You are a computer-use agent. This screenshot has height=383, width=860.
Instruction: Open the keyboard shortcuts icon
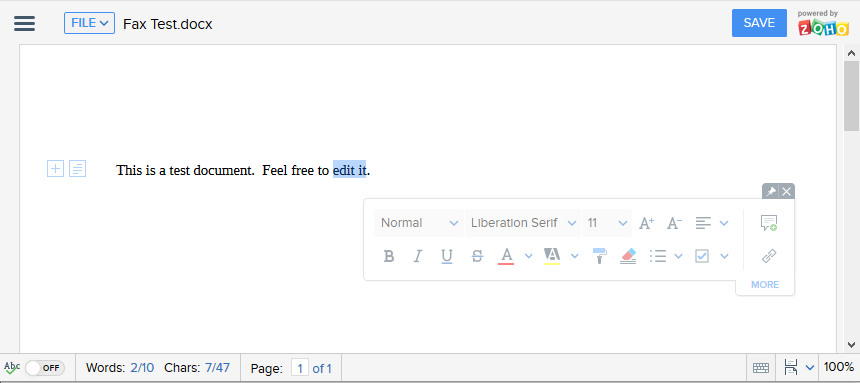761,368
